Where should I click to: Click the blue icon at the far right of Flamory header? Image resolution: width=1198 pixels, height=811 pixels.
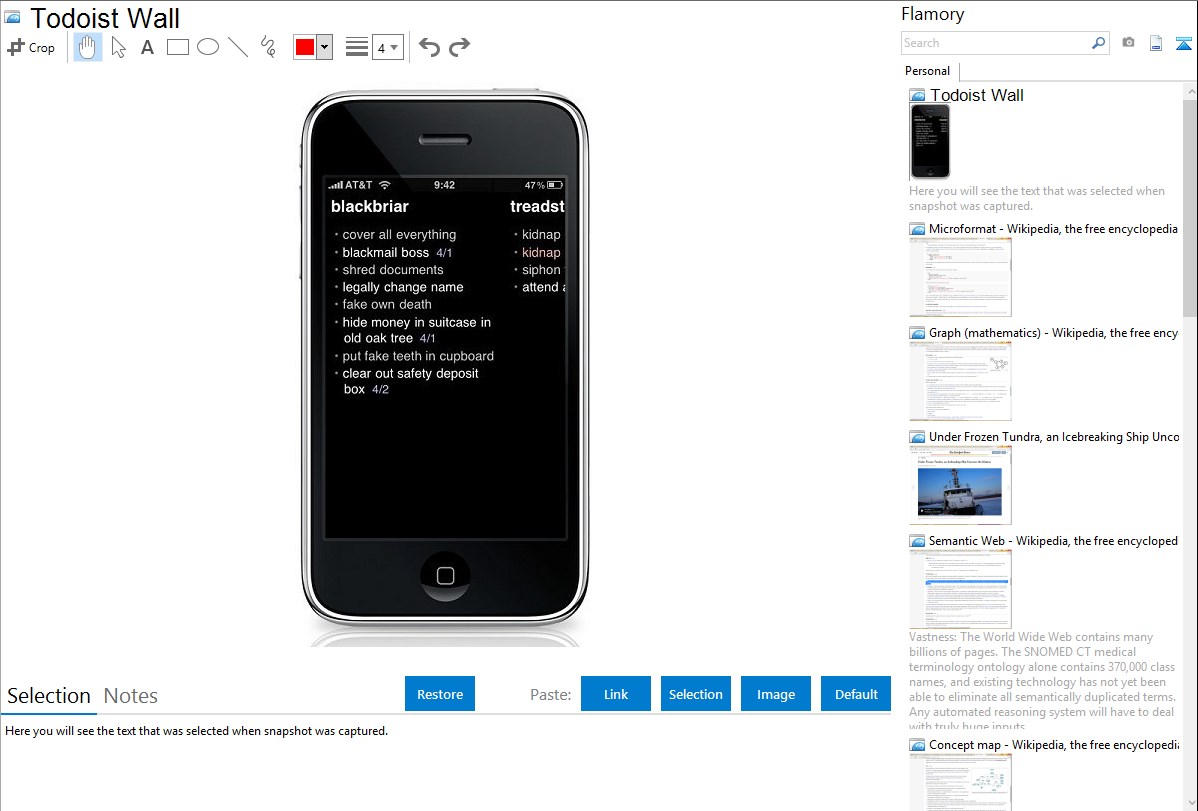pos(1183,44)
